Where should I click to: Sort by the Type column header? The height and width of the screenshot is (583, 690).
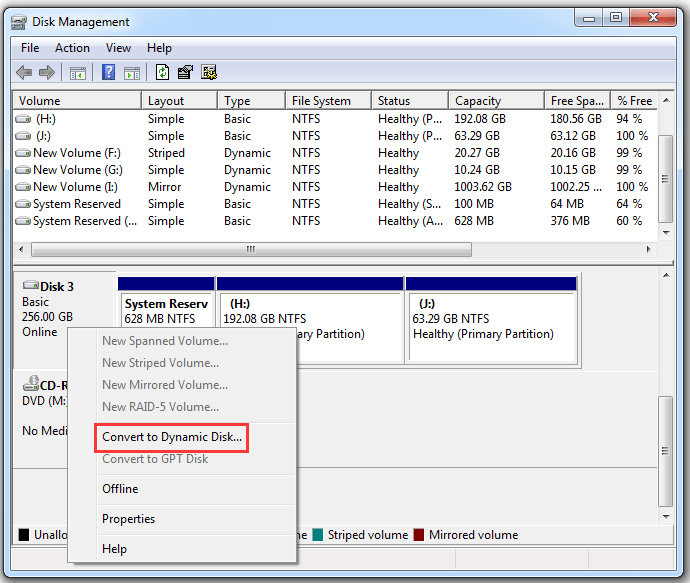tap(251, 101)
